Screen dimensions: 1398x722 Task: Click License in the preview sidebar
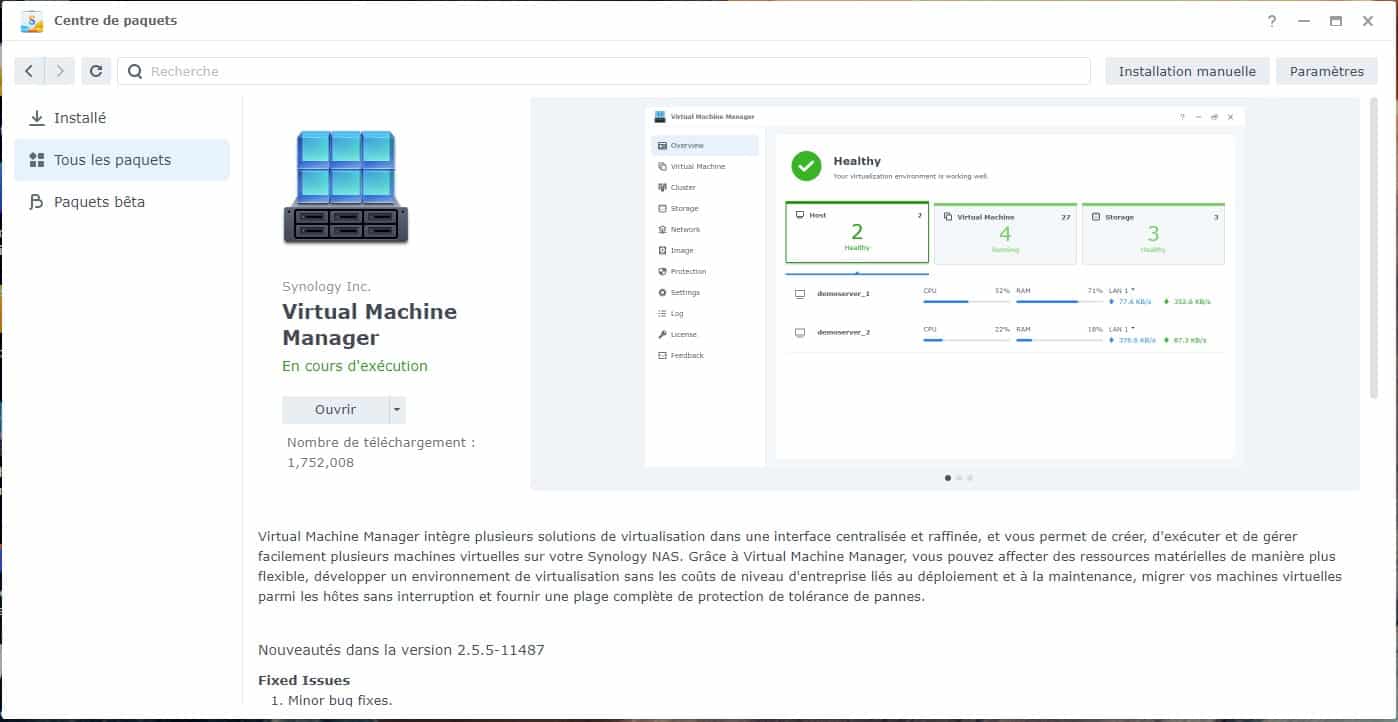[x=705, y=335]
